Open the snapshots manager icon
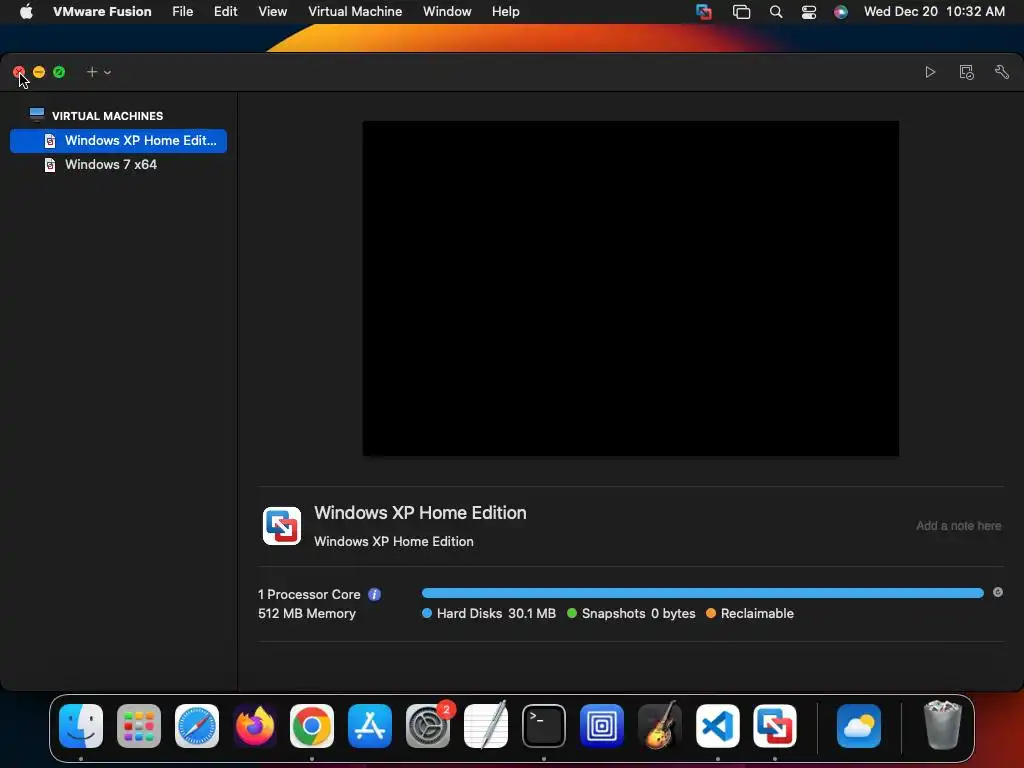The width and height of the screenshot is (1024, 768). (x=967, y=72)
